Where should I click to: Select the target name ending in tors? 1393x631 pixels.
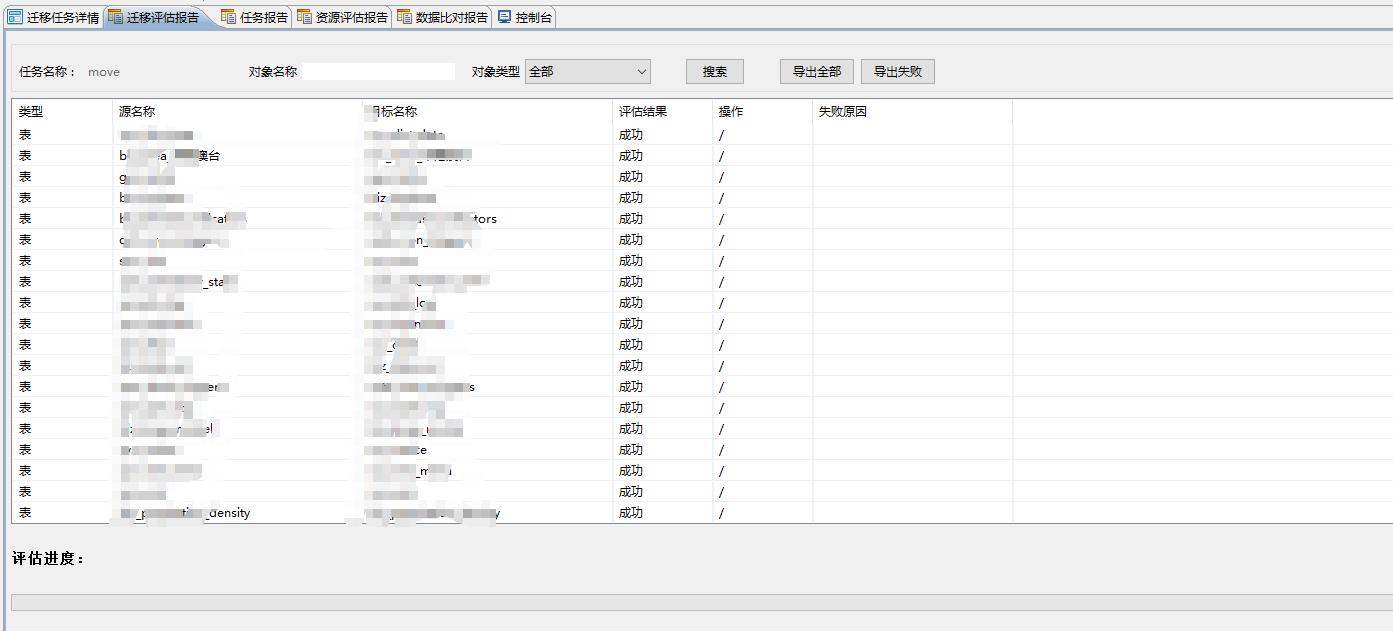tap(431, 219)
